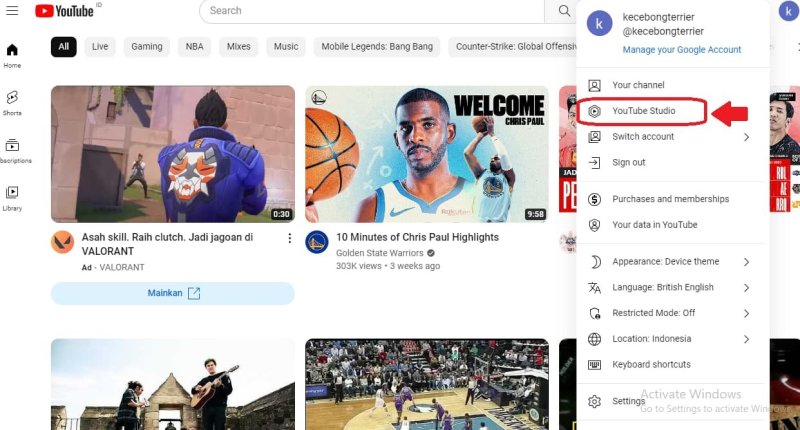Image resolution: width=800 pixels, height=430 pixels.
Task: Expand the Location submenu arrow
Action: 746,339
